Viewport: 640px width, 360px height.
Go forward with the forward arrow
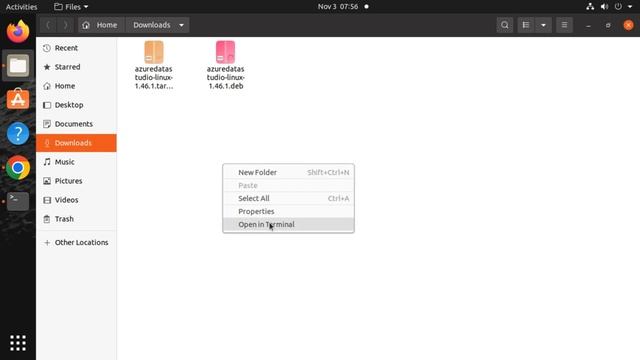pyautogui.click(x=65, y=25)
